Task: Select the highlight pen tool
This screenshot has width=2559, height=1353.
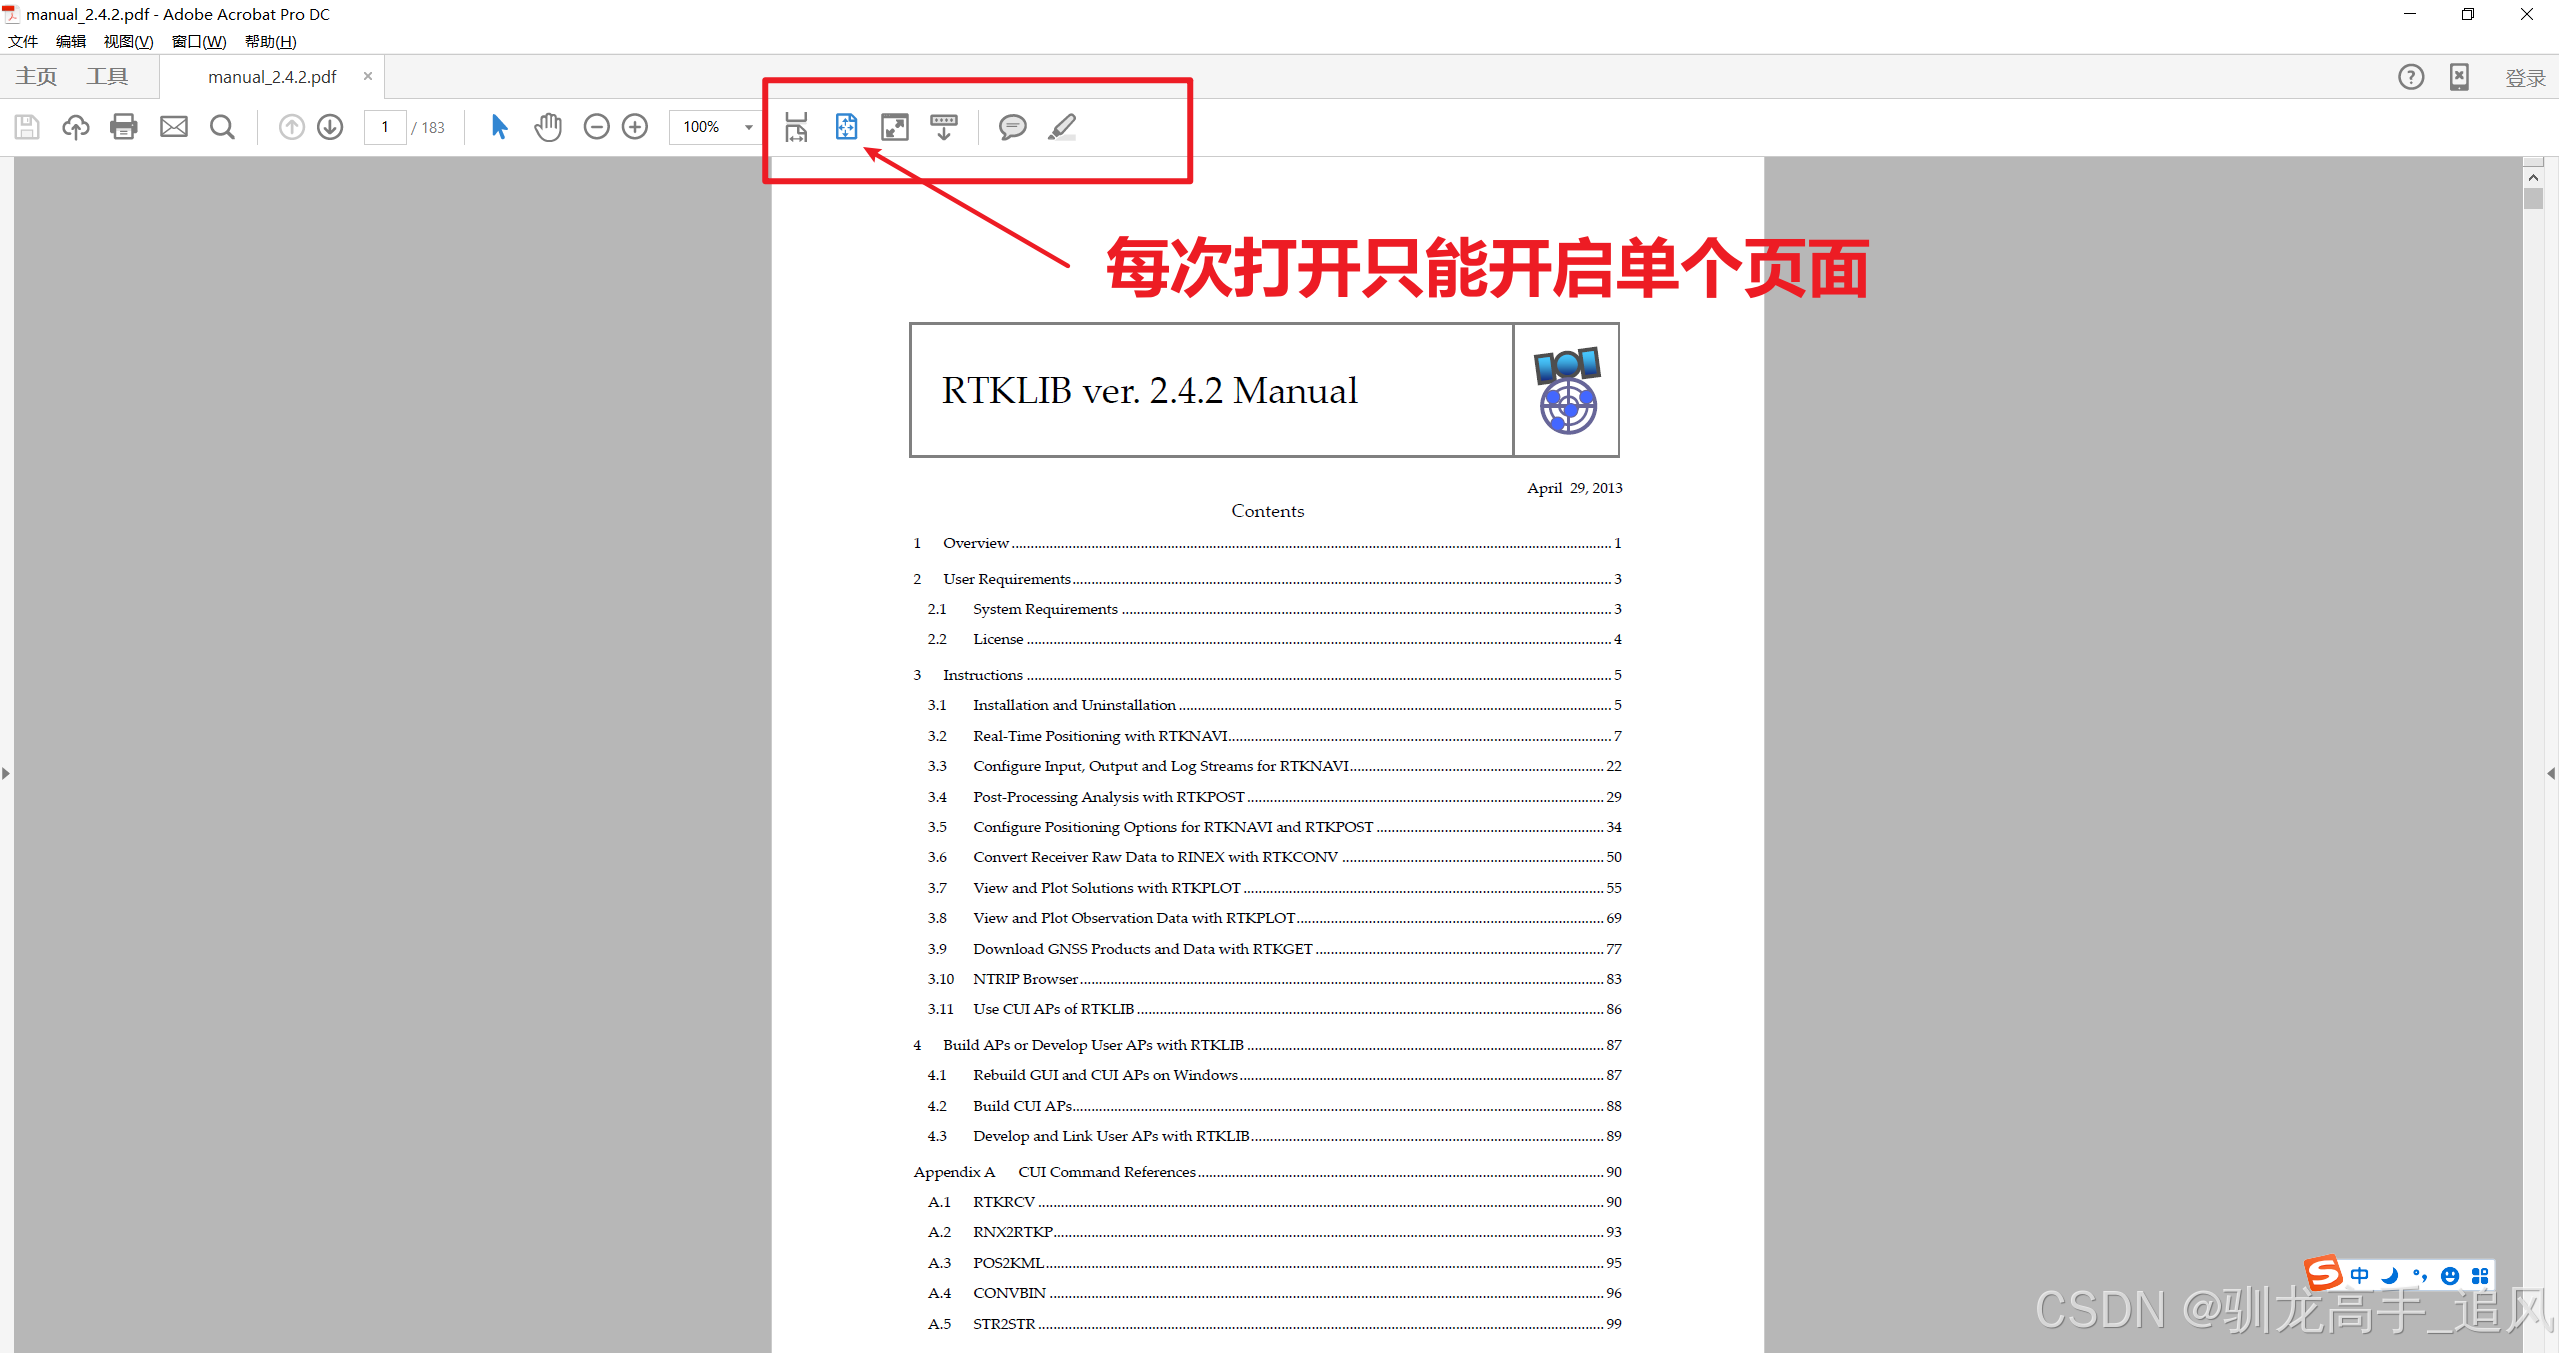Action: 1062,127
